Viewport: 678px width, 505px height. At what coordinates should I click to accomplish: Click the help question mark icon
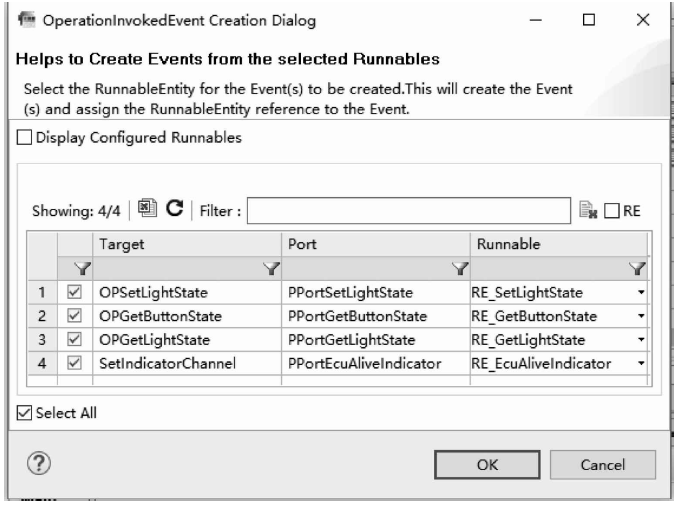[x=41, y=463]
